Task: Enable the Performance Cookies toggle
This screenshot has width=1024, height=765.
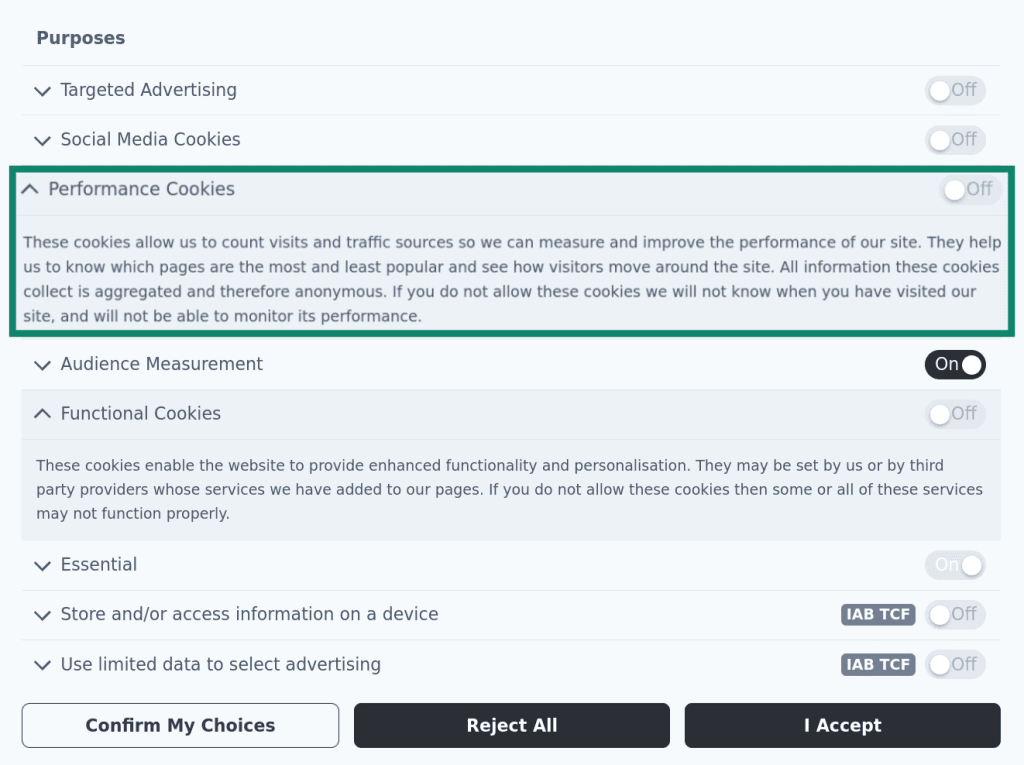Action: (x=970, y=189)
